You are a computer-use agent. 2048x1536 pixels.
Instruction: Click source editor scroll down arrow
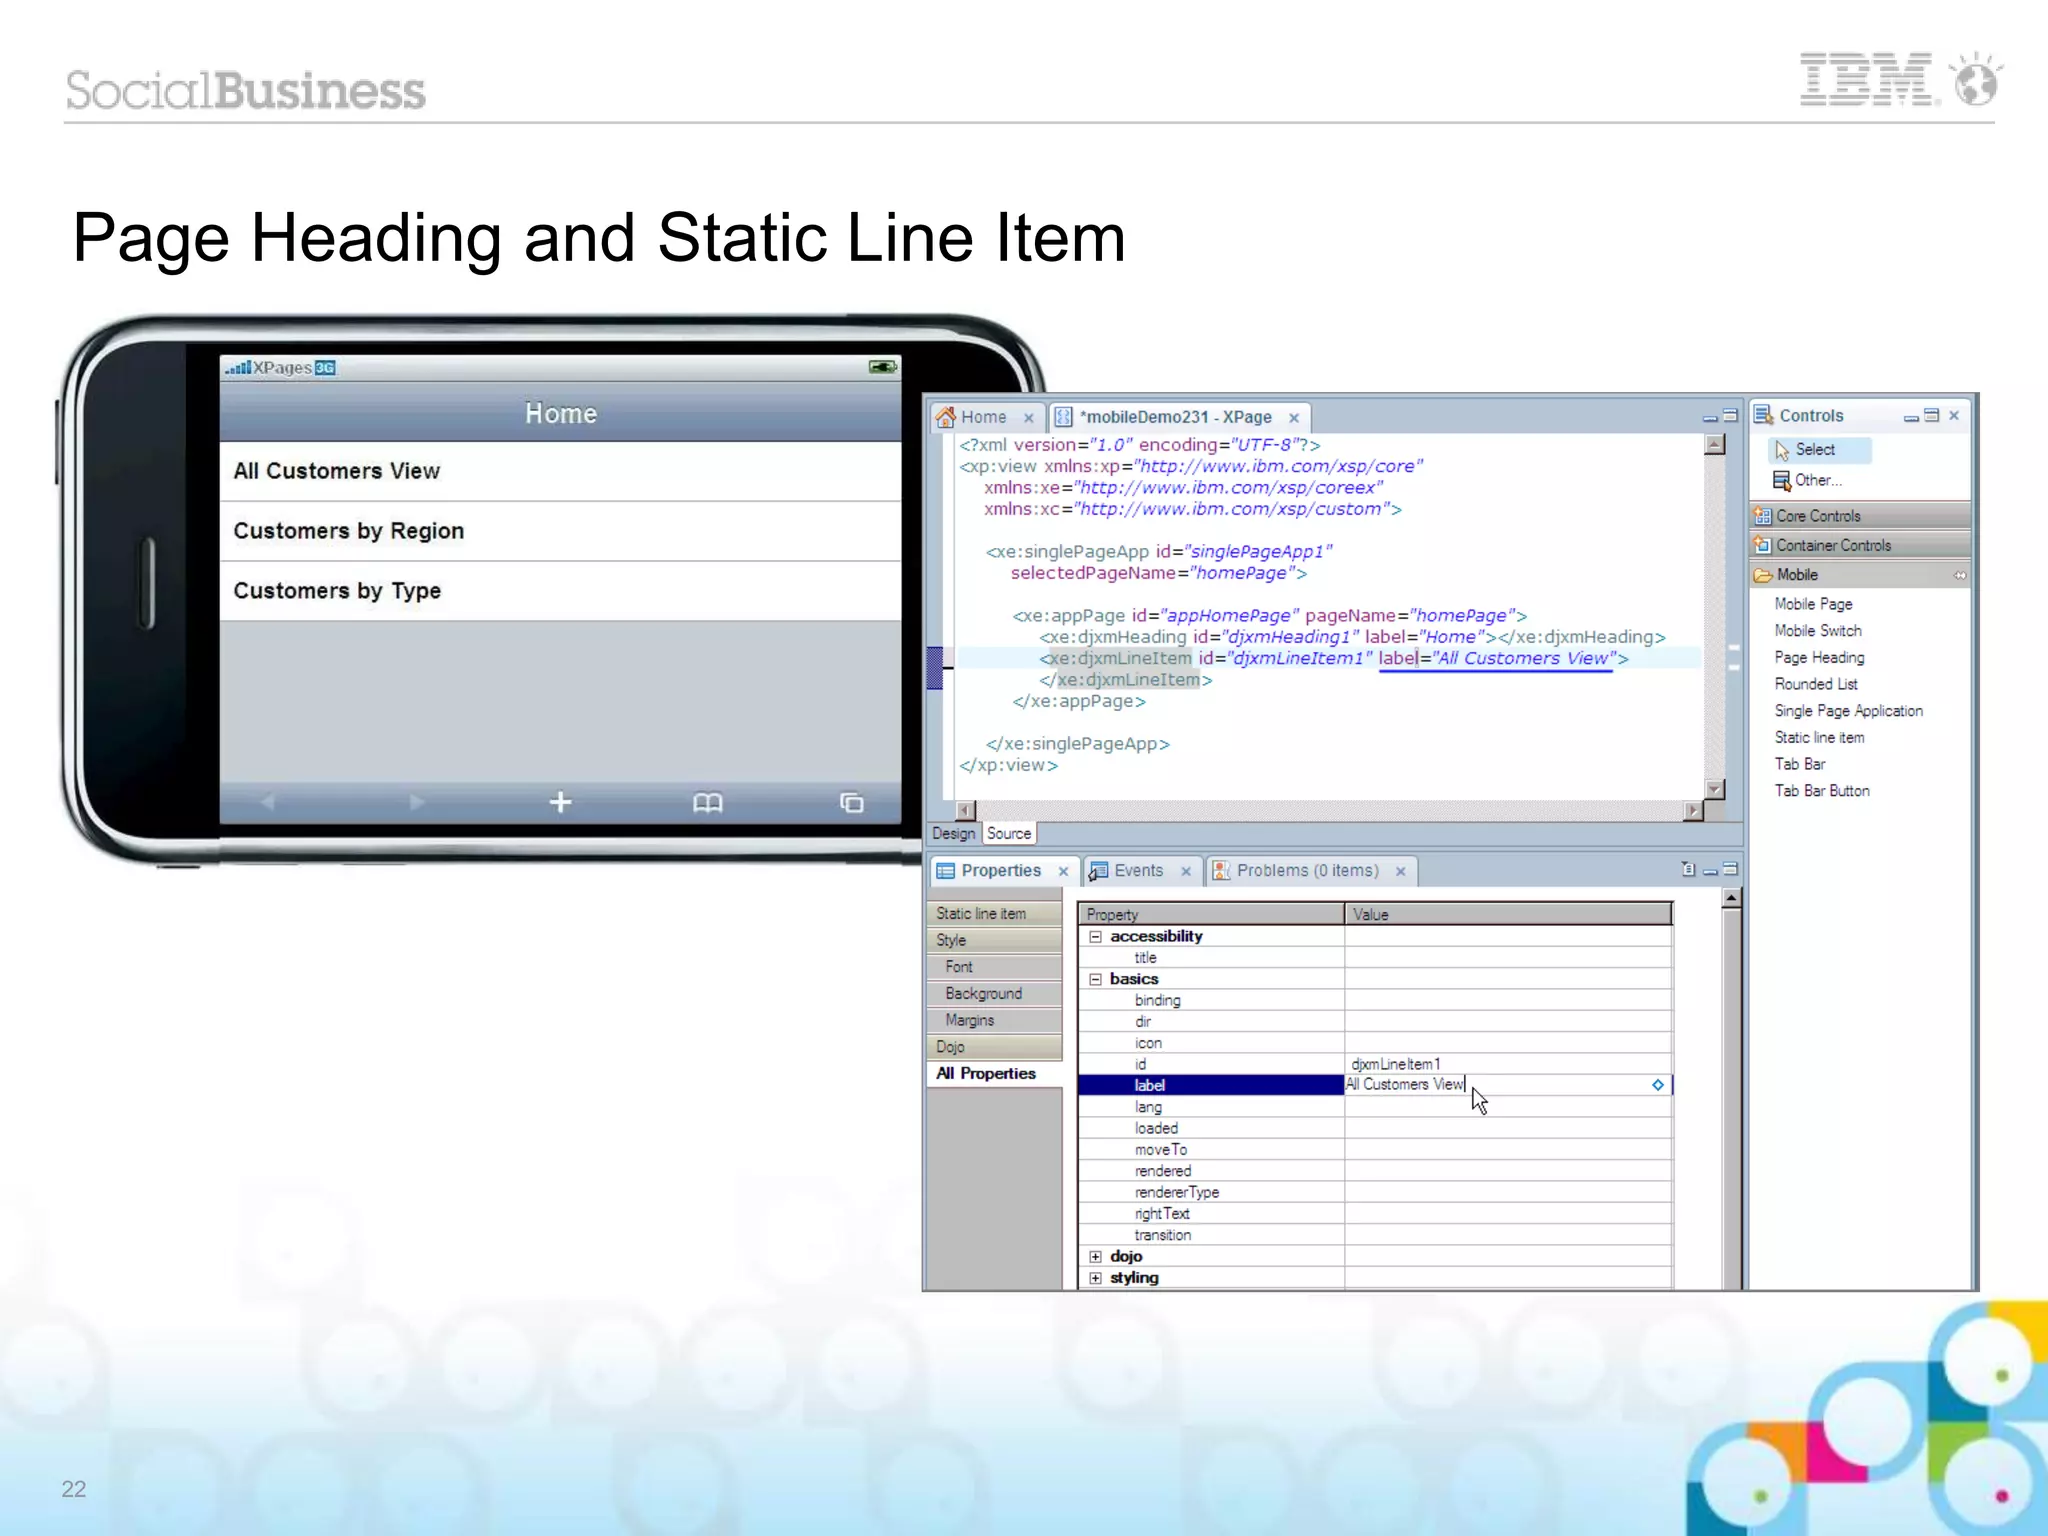1715,790
